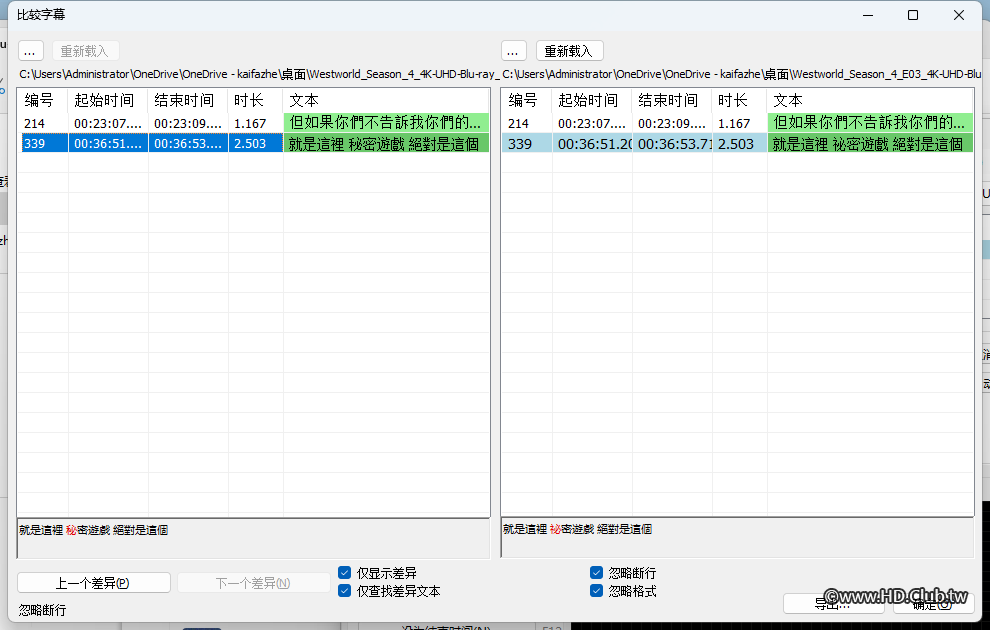Toggle 仅显示差异 checkbox
990x630 pixels.
[x=345, y=573]
